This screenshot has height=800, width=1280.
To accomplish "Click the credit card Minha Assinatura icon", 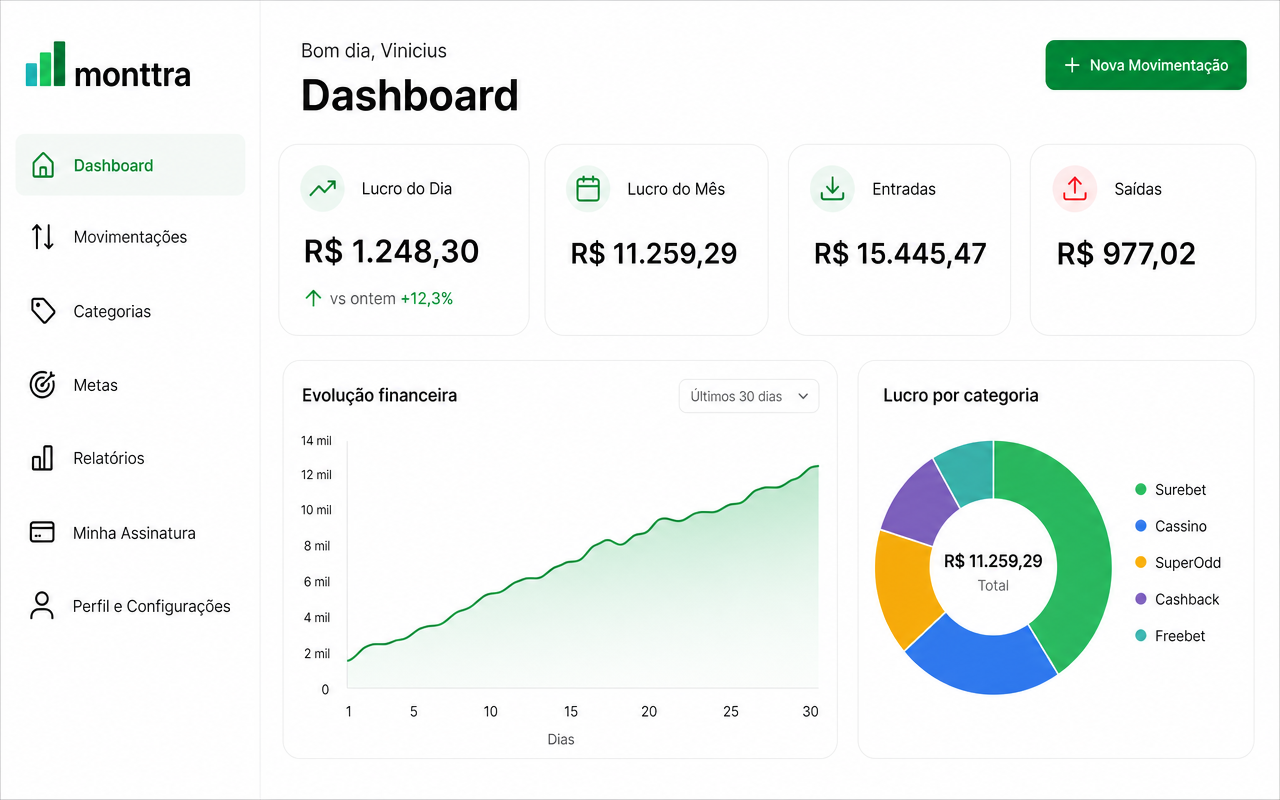I will [x=42, y=532].
